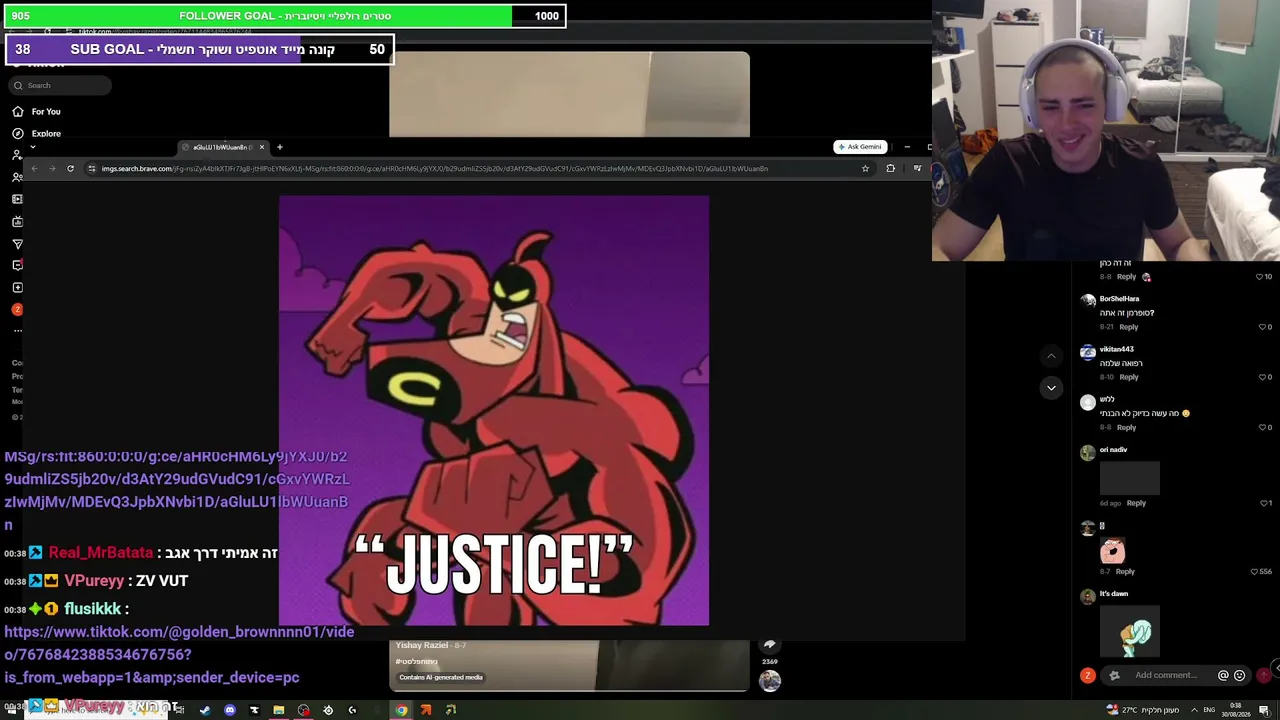Image resolution: width=1280 pixels, height=720 pixels.
Task: Open the golden_brownnnn01 TikTok link in chat
Action: click(x=179, y=654)
